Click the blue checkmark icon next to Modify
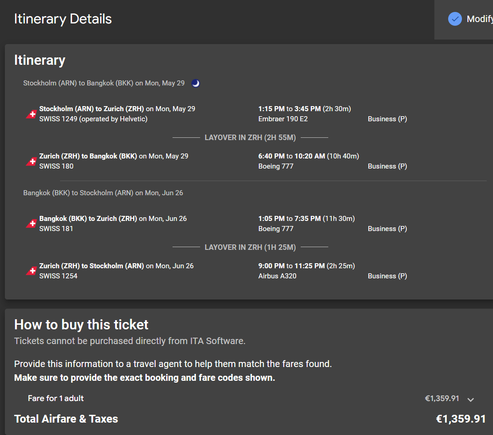This screenshot has width=493, height=435. pyautogui.click(x=455, y=19)
